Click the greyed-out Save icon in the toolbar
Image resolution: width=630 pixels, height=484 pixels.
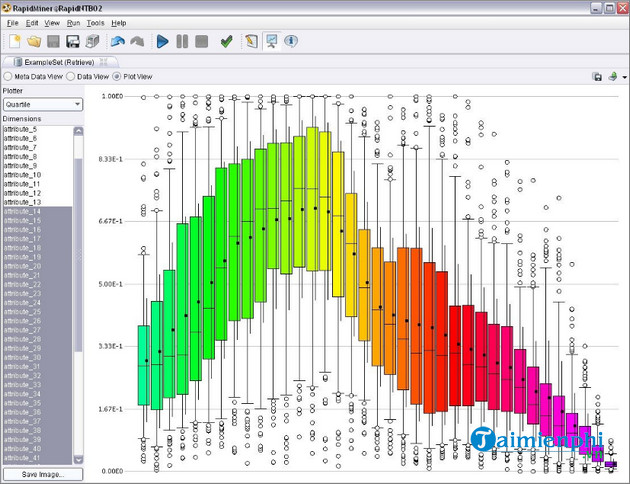click(53, 41)
